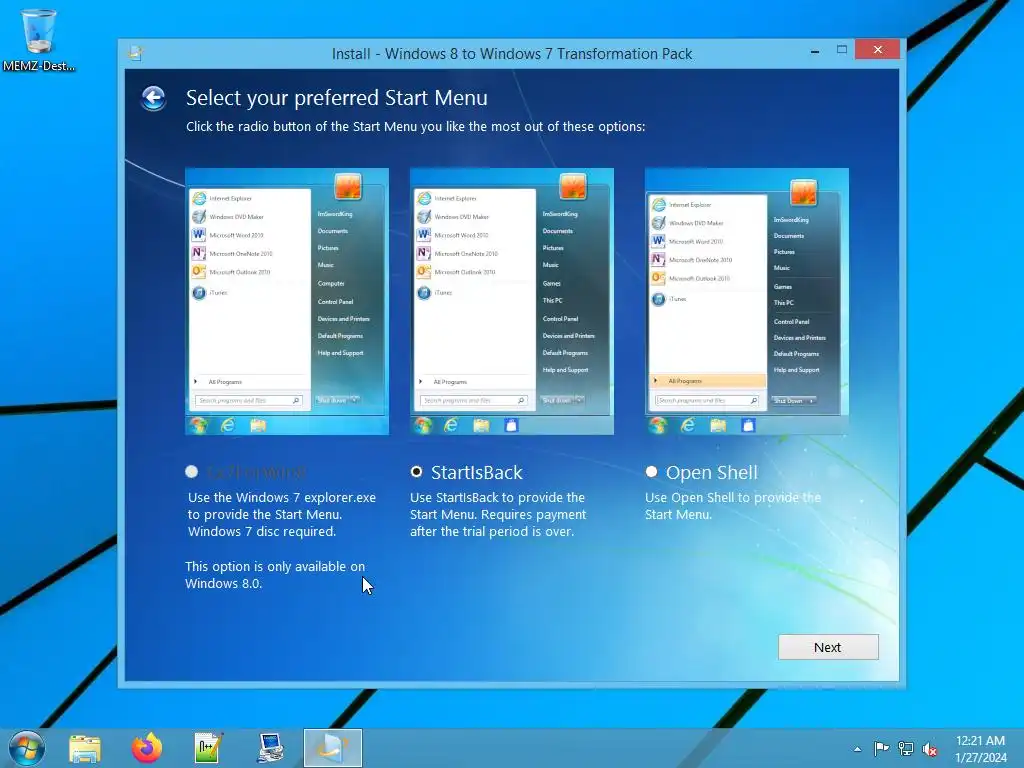Click the installer title bar icon

pyautogui.click(x=136, y=53)
